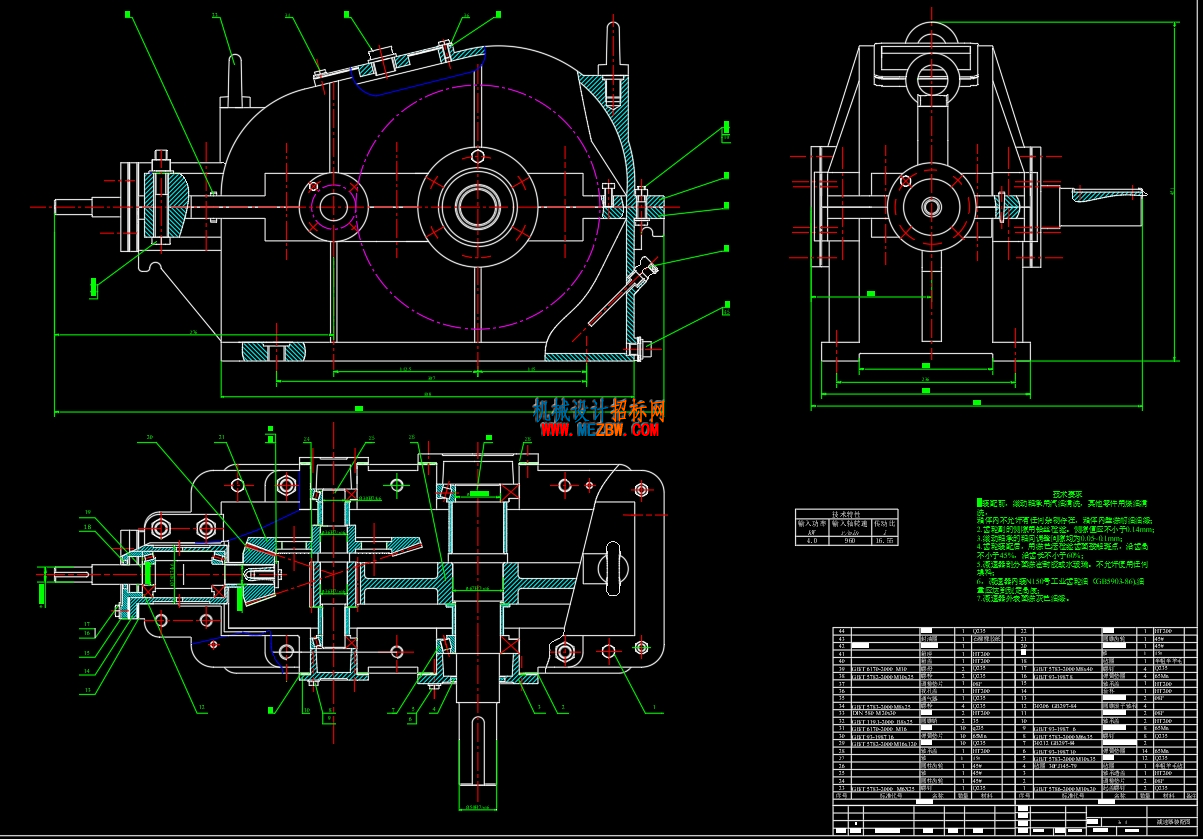Viewport: 1203px width, 839px height.
Task: Select the 技术特性 table header
Action: pyautogui.click(x=847, y=513)
